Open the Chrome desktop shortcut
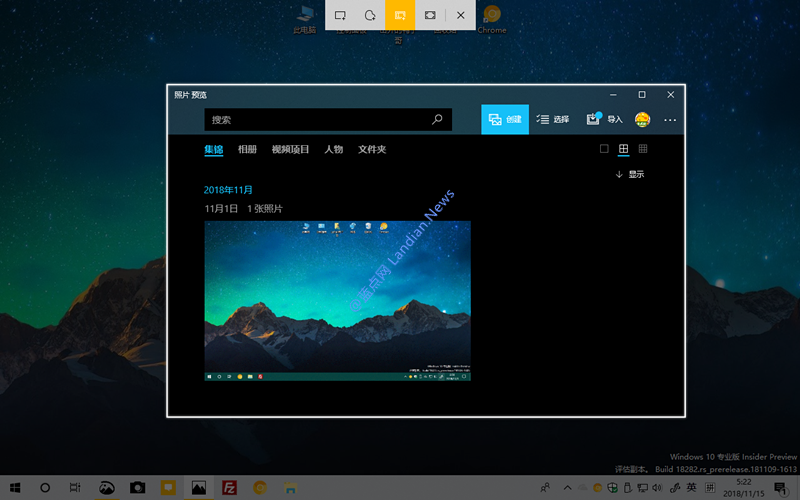Image resolution: width=800 pixels, height=500 pixels. [492, 19]
